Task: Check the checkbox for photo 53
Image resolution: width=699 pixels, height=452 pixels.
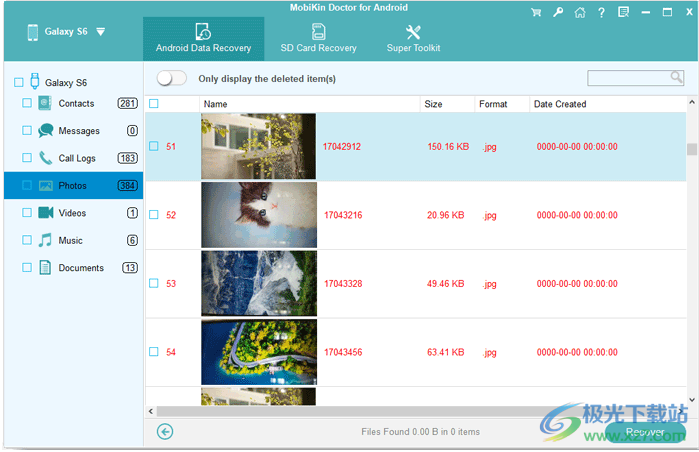Action: (x=154, y=284)
